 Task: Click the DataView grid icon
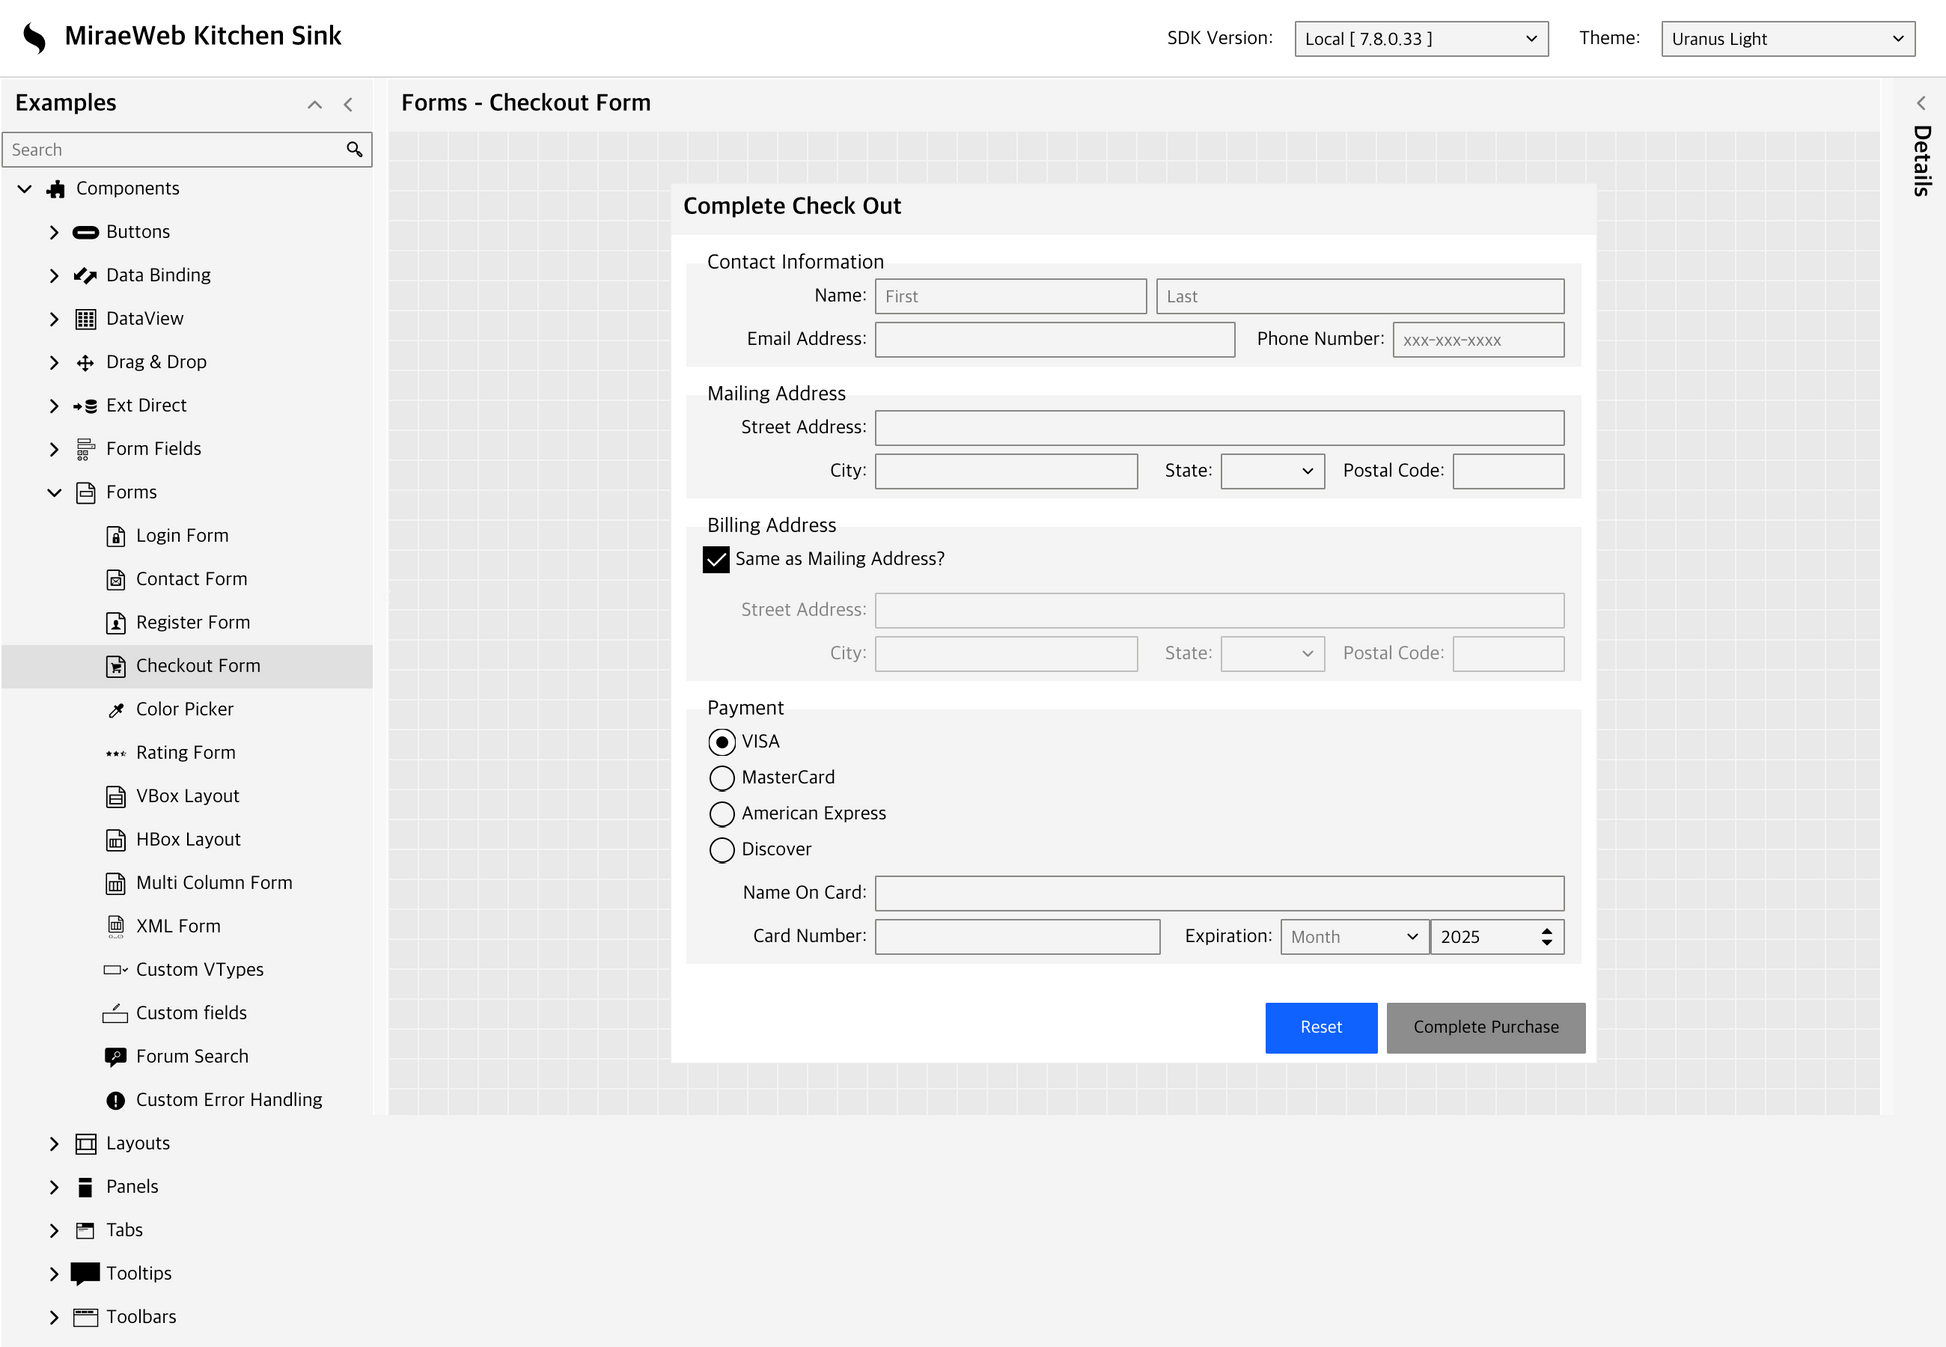[x=86, y=319]
